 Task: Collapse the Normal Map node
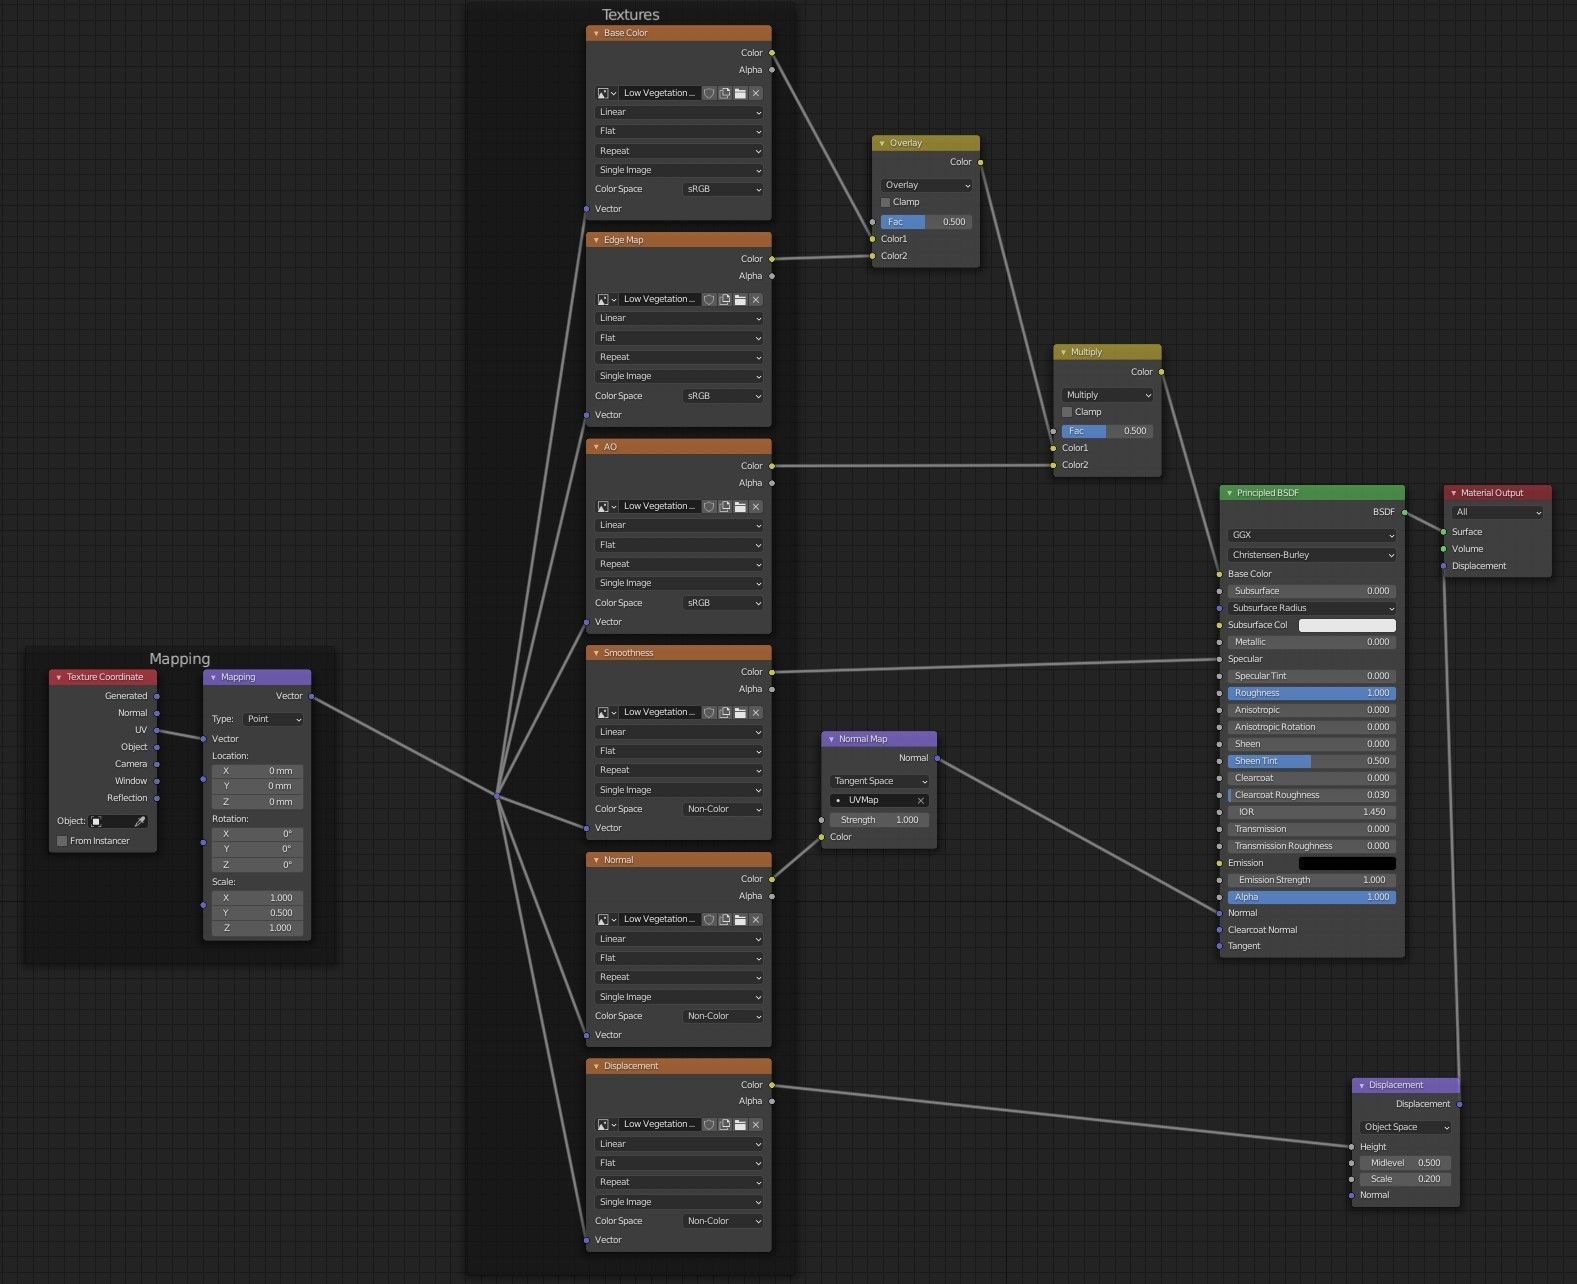[831, 739]
